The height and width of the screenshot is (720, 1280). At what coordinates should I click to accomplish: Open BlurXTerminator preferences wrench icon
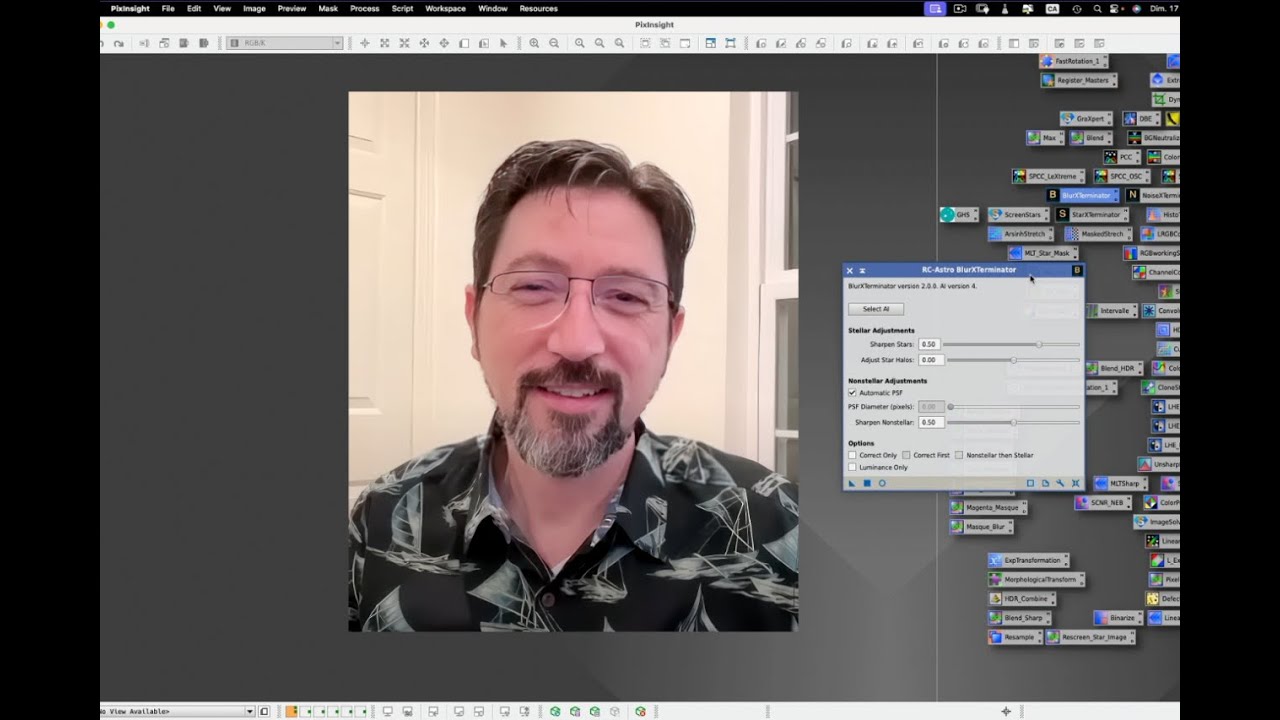(x=1060, y=483)
